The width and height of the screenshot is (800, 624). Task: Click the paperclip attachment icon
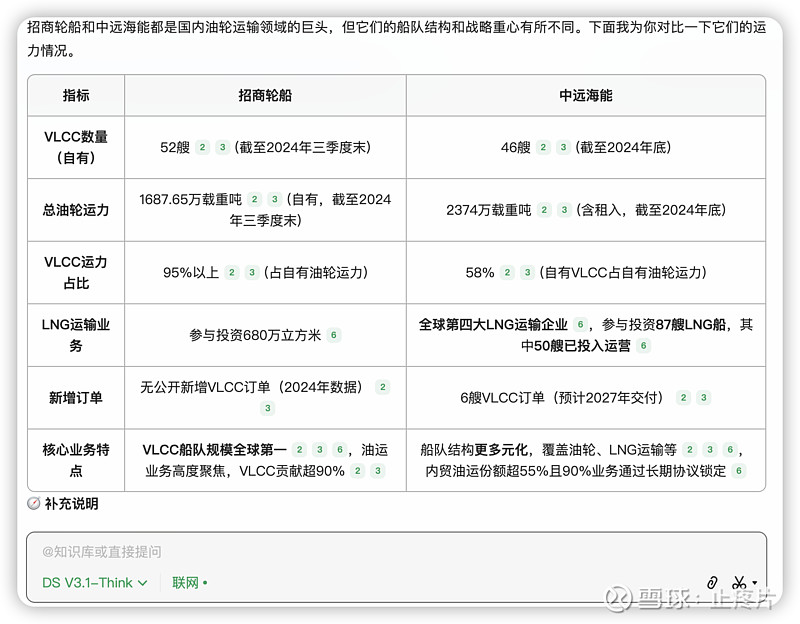[712, 582]
